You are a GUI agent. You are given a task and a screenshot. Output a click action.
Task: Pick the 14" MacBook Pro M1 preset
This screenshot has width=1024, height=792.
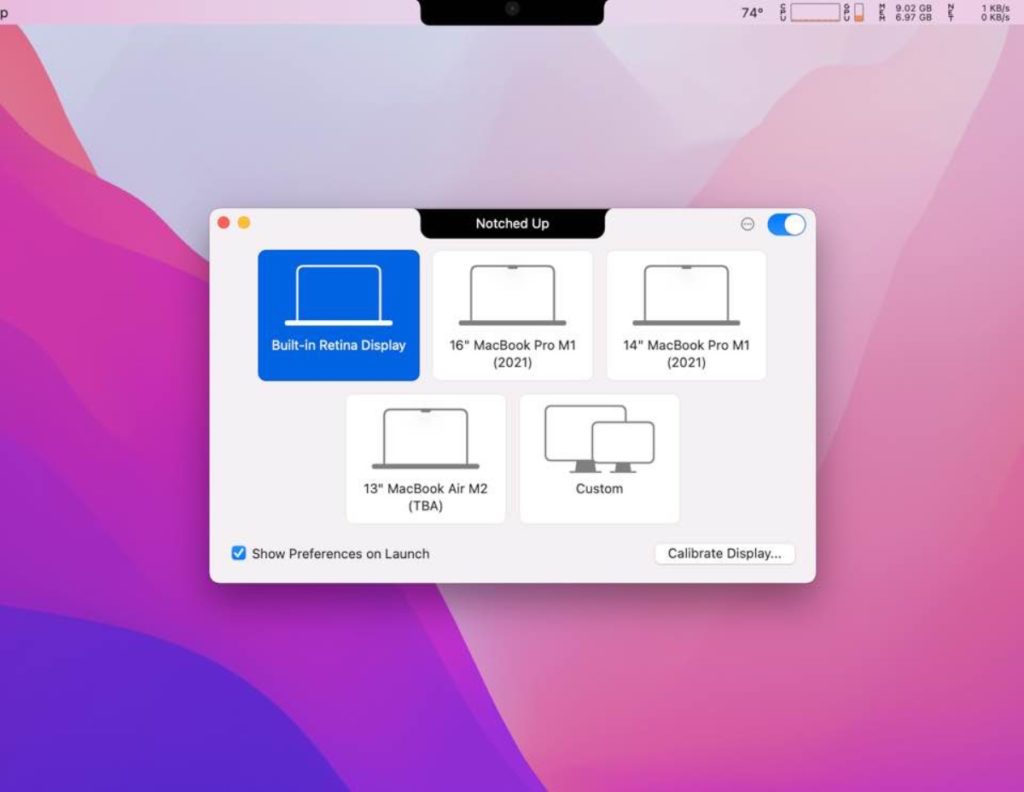coord(686,315)
